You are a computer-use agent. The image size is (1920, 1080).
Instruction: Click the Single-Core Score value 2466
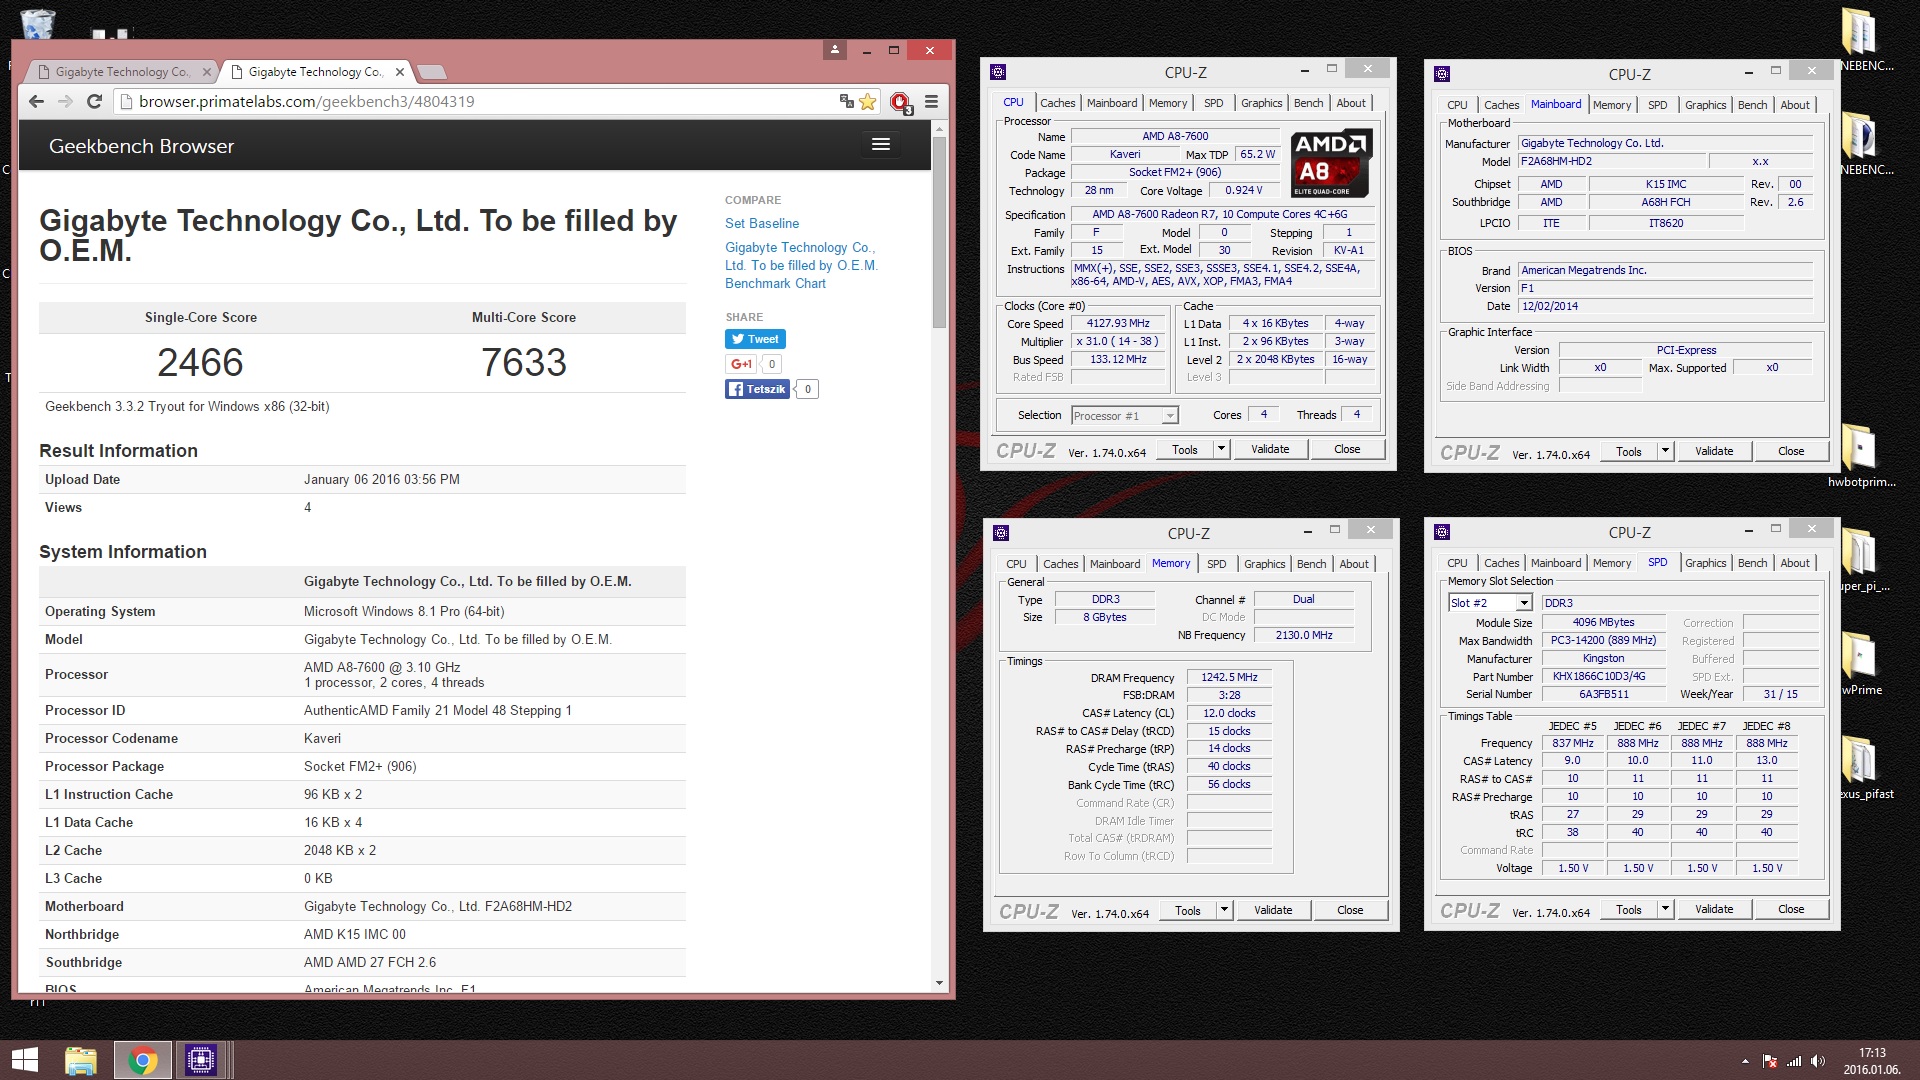click(x=200, y=362)
